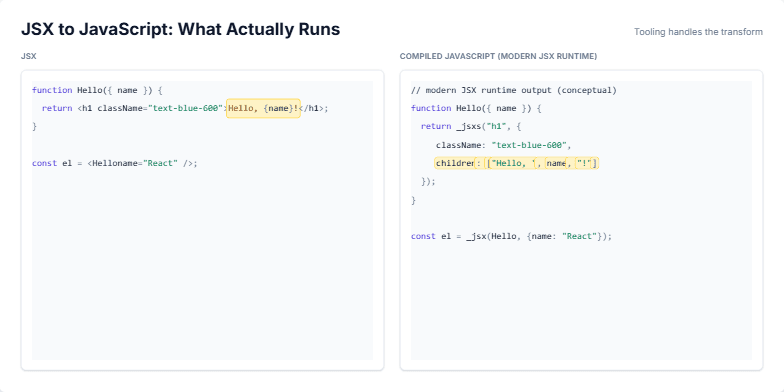Click the line className: "text-blue-600", in compiled panel
Screen dimensions: 784x392
pos(504,145)
